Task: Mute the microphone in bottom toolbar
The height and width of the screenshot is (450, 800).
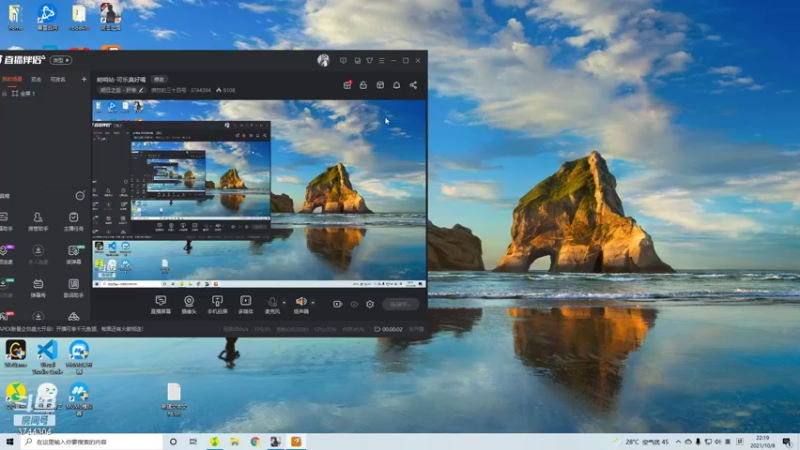Action: click(x=272, y=303)
